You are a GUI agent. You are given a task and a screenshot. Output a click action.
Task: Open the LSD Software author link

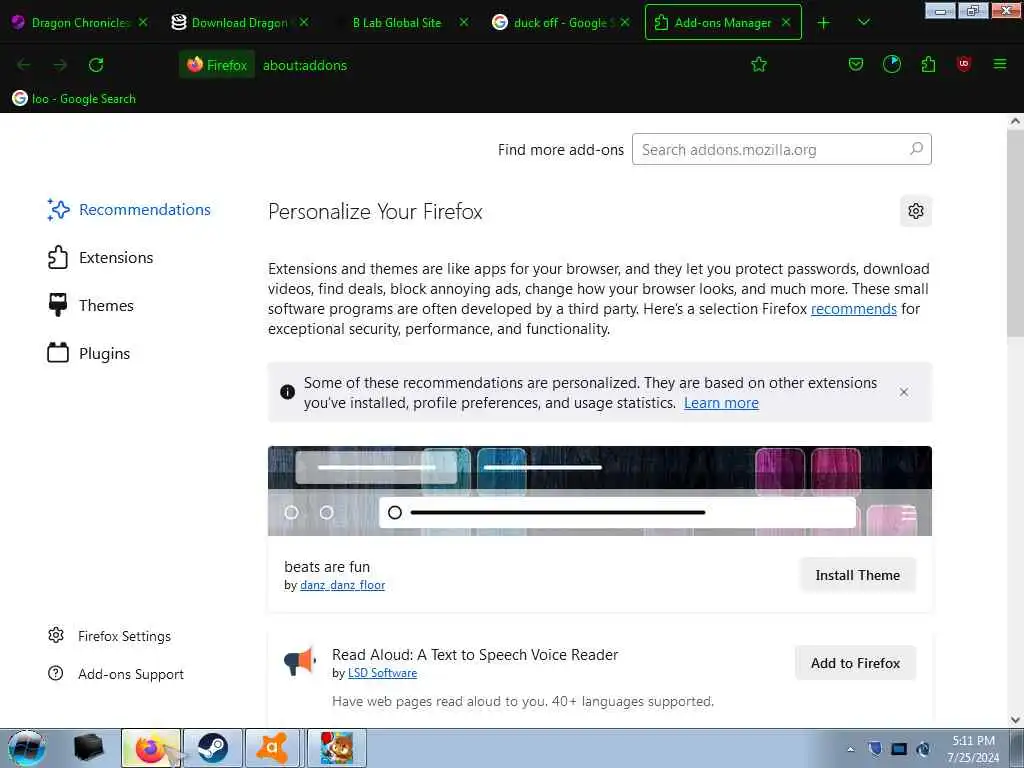coord(382,673)
